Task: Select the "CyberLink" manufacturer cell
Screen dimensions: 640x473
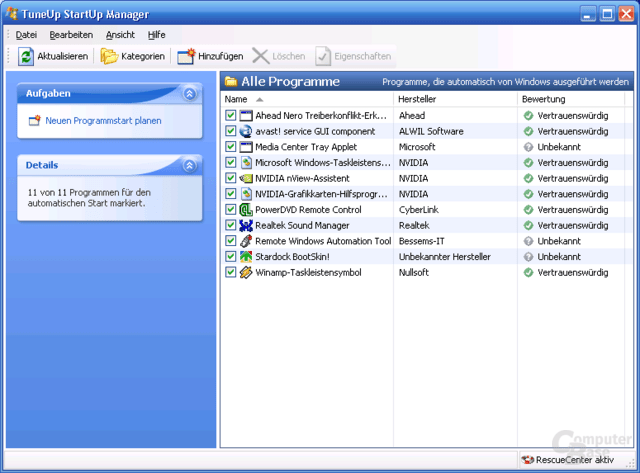Action: tap(418, 210)
